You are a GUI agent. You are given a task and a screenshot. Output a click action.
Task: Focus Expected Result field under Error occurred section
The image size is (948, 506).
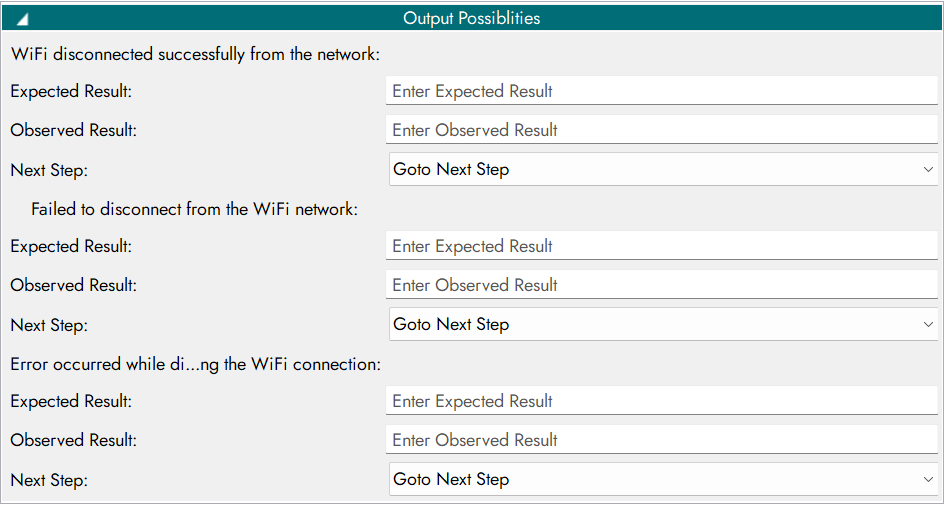click(x=662, y=401)
